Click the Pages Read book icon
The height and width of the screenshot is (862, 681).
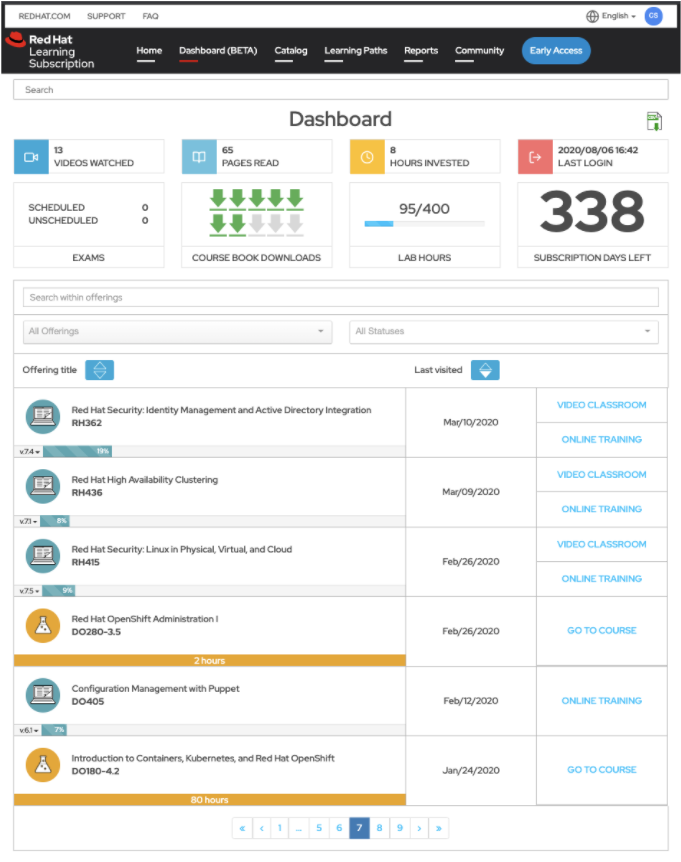(198, 157)
